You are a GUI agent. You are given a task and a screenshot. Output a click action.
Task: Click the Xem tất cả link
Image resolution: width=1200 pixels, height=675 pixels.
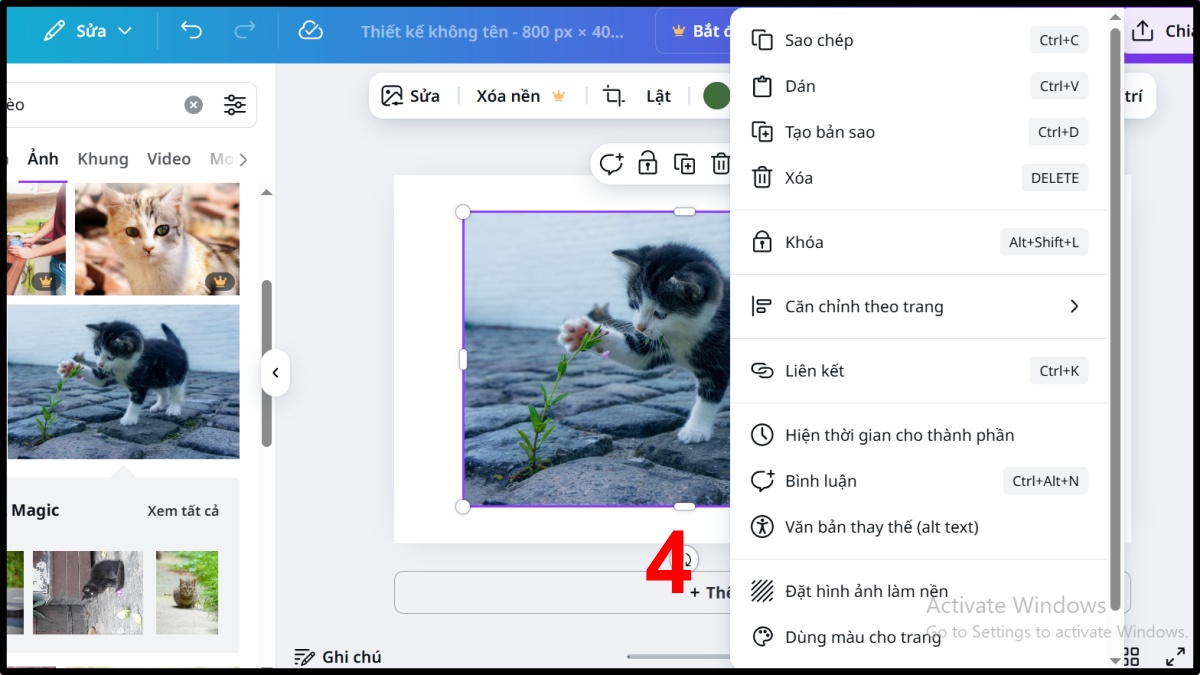click(183, 511)
